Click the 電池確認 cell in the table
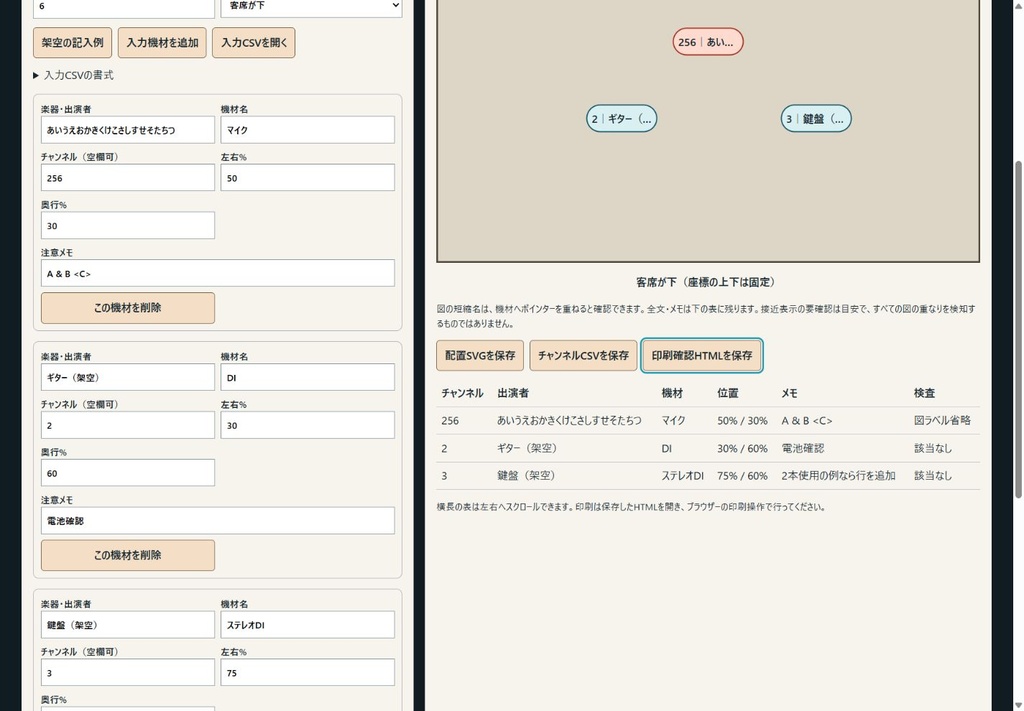Viewport: 1024px width, 711px height. pyautogui.click(x=803, y=448)
